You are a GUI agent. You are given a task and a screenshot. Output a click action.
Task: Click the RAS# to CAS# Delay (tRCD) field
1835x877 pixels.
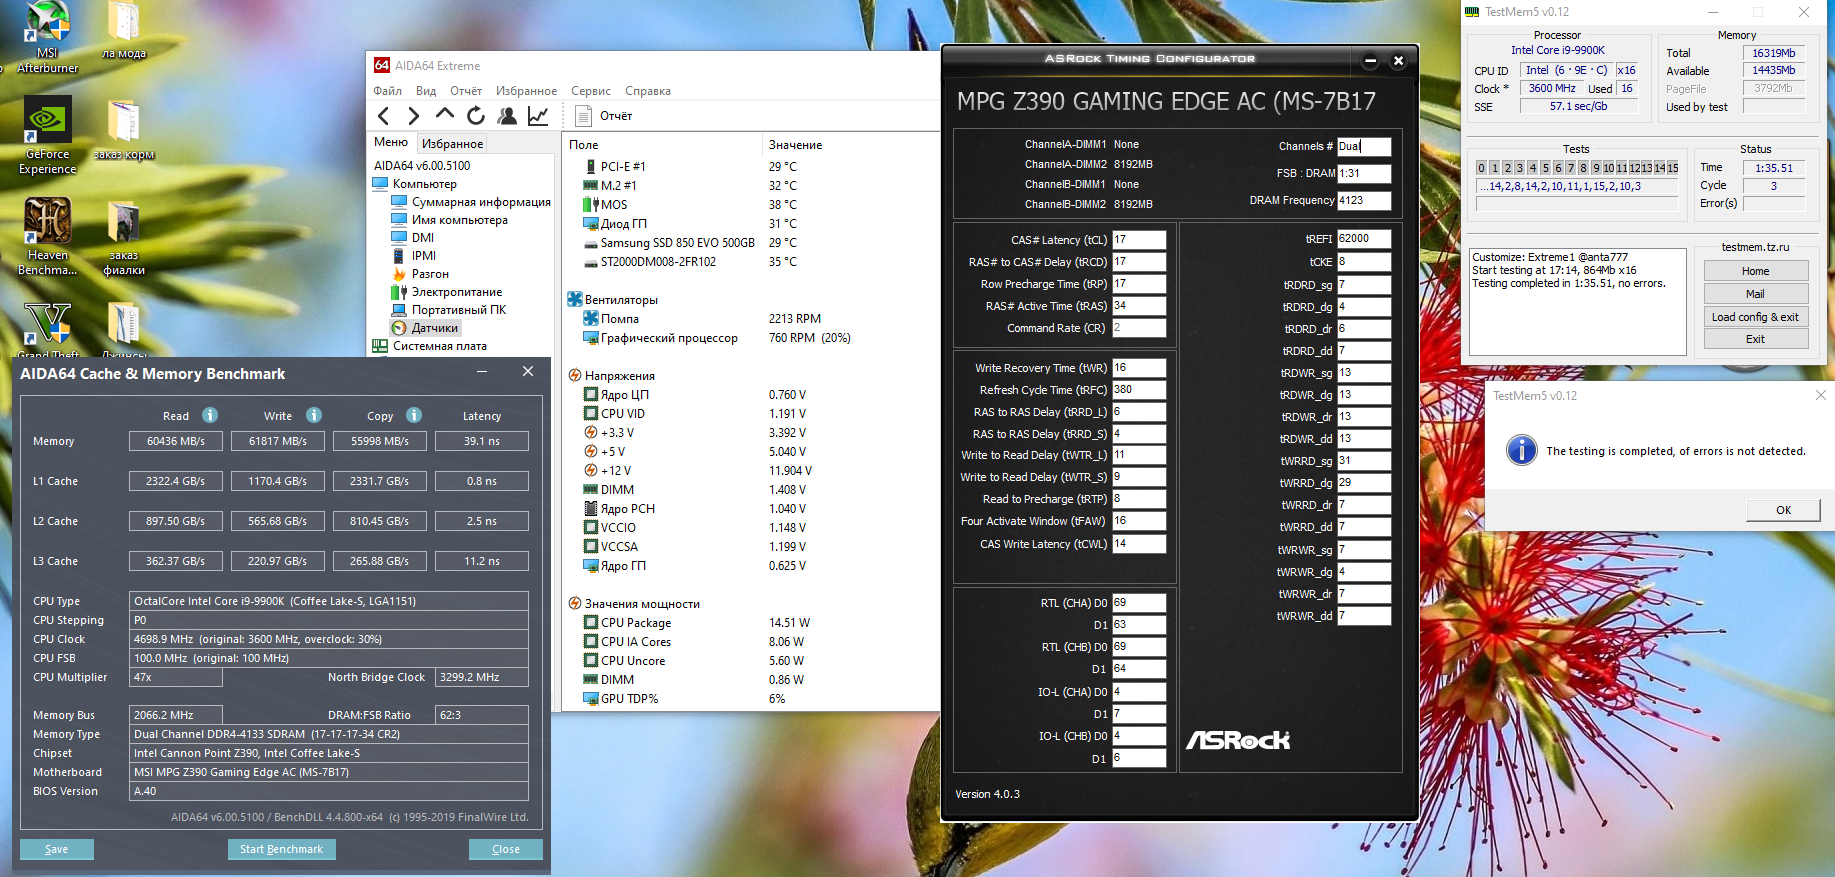pyautogui.click(x=1139, y=262)
